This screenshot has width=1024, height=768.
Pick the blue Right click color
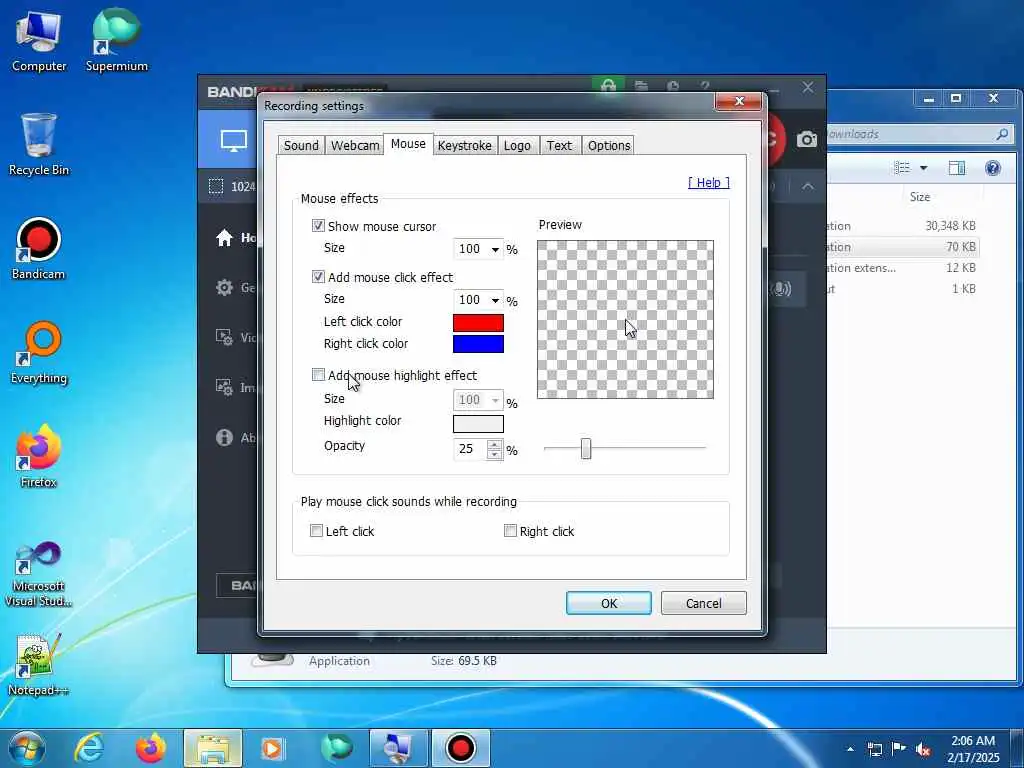click(478, 344)
